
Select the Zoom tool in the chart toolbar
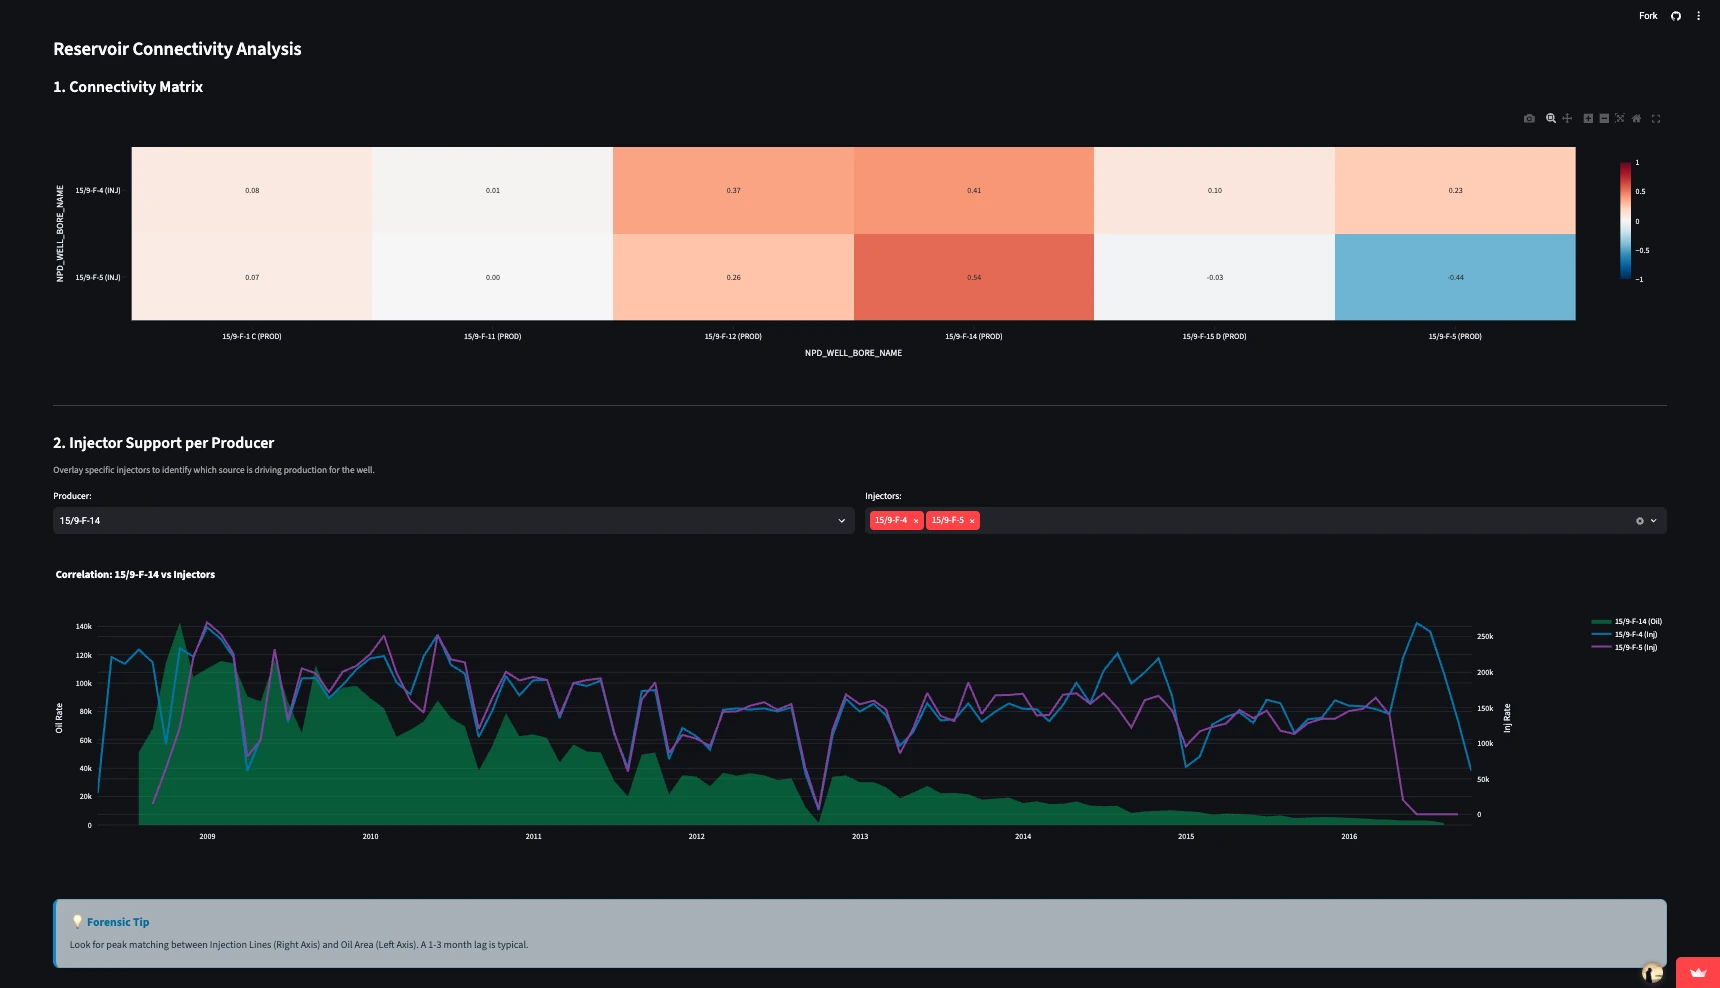(x=1551, y=118)
